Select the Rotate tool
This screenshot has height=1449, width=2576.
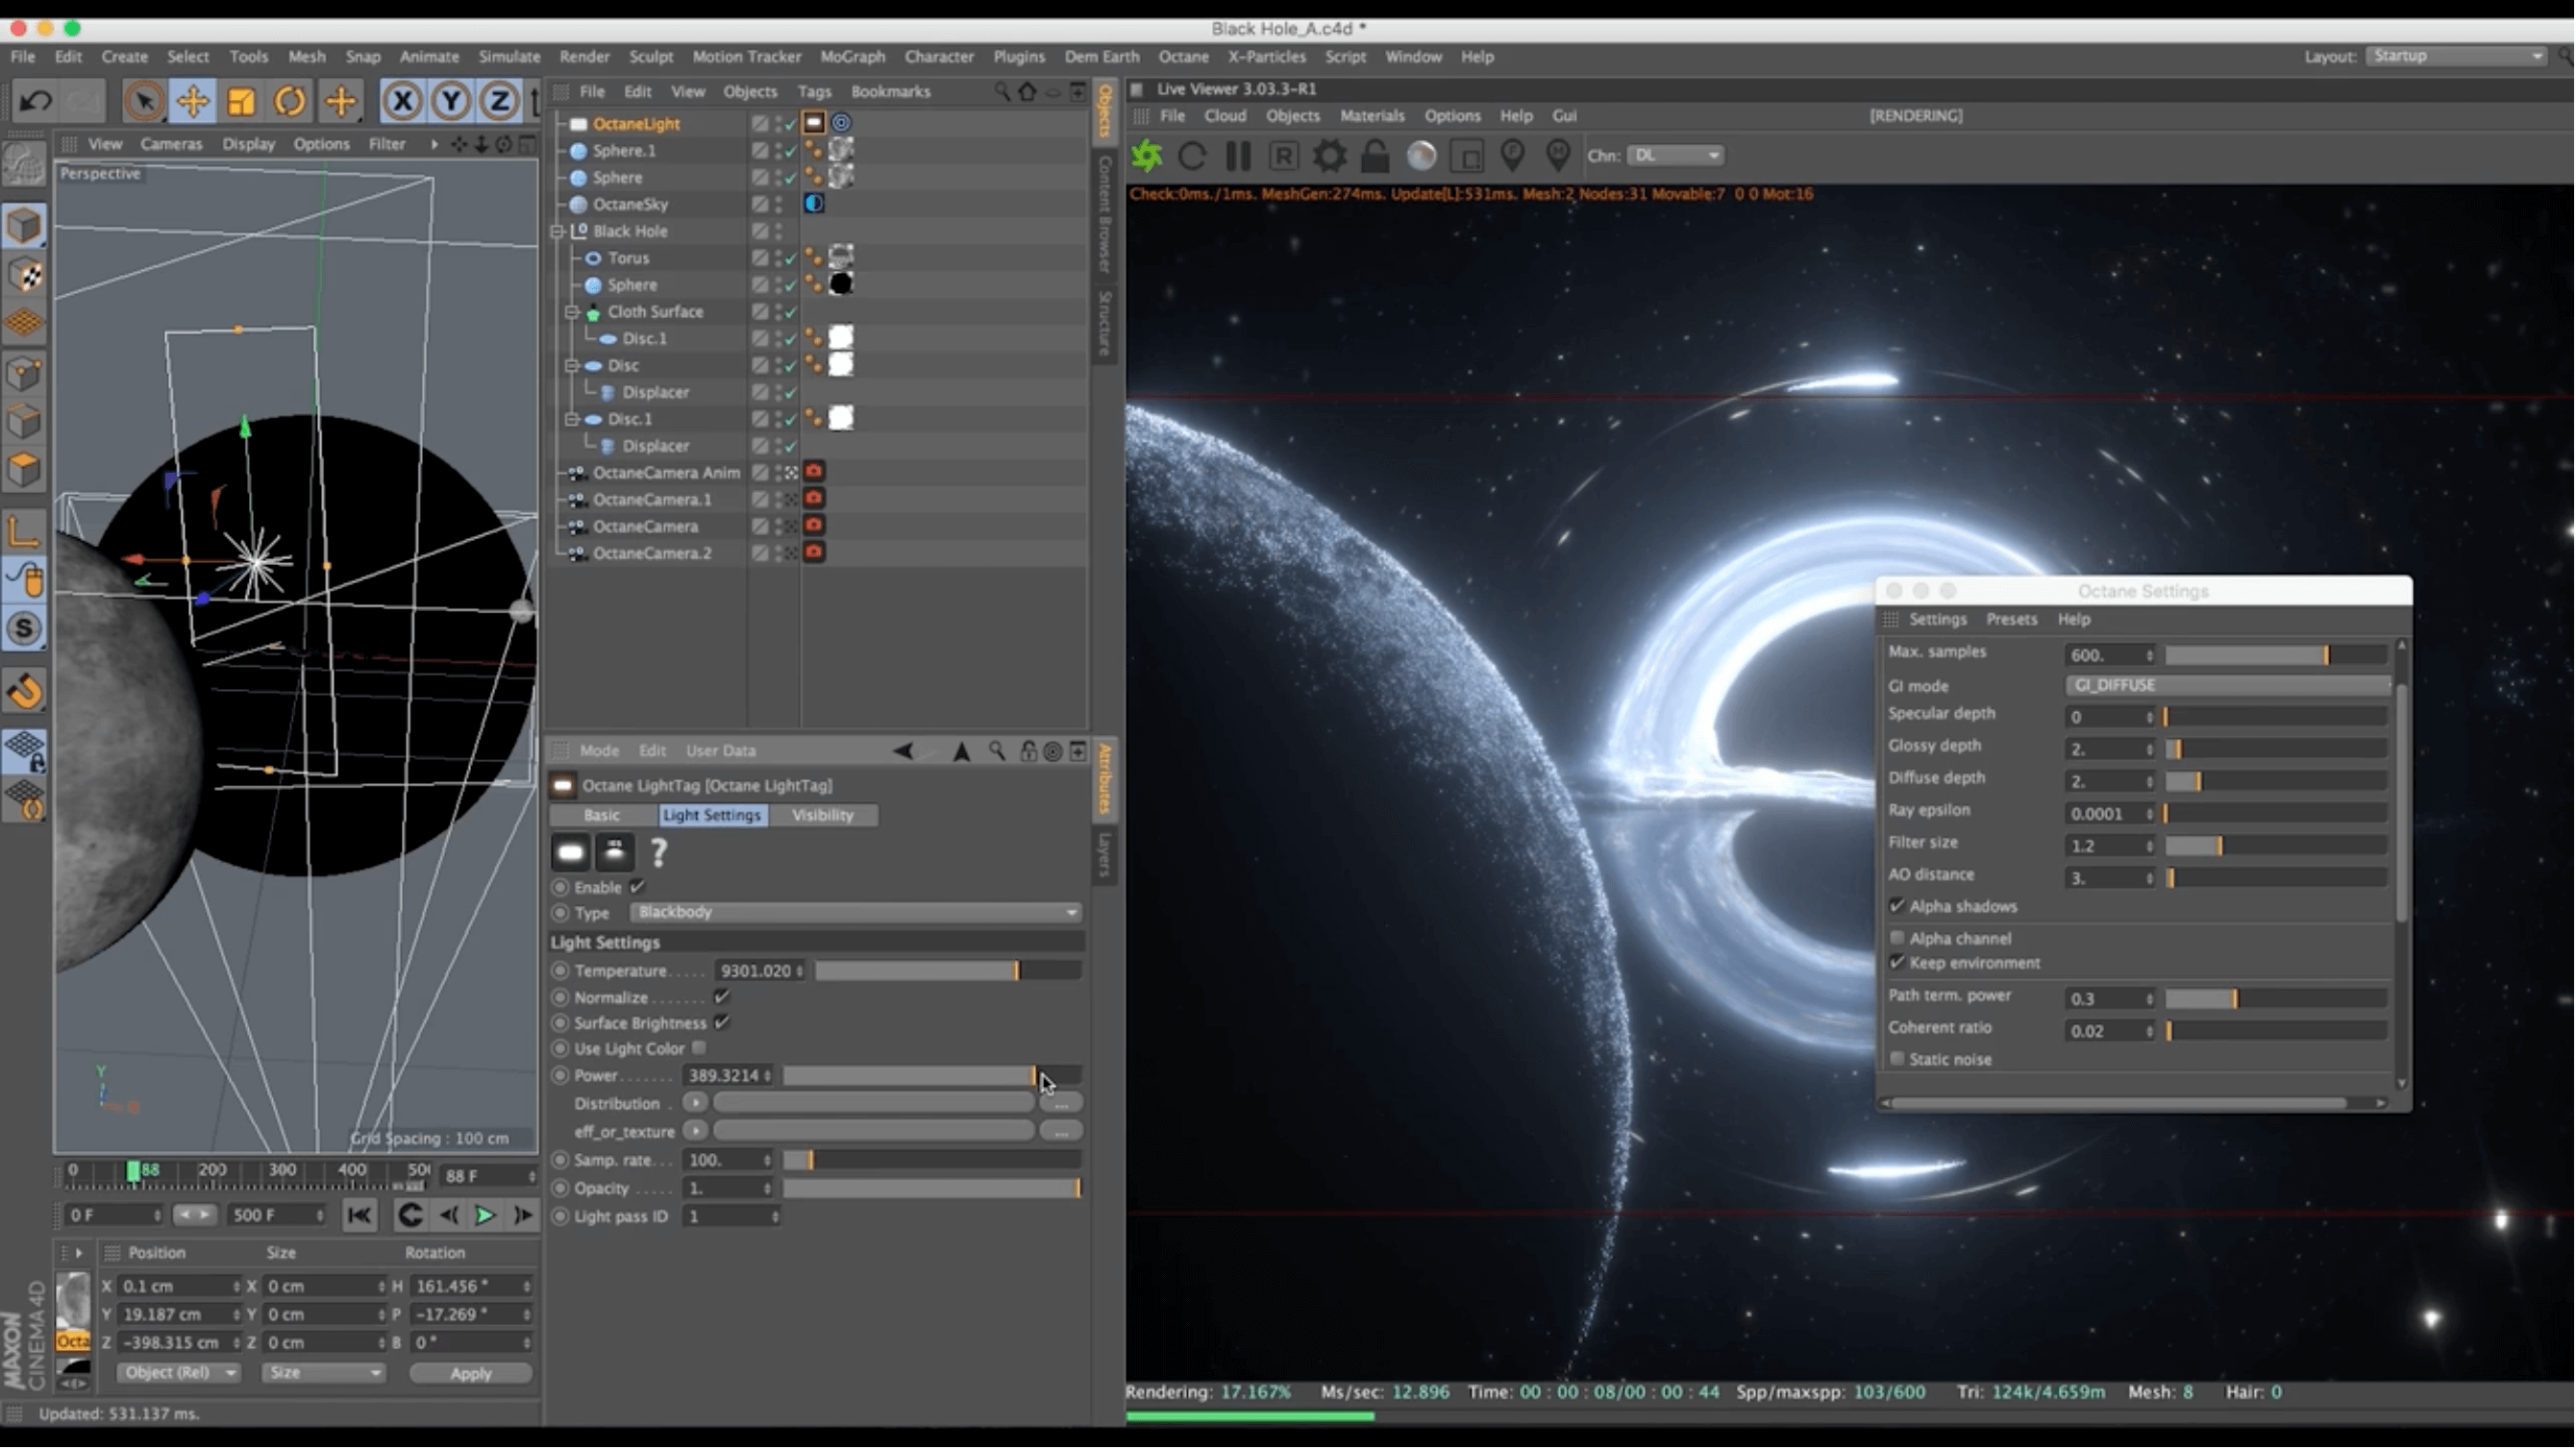click(290, 101)
